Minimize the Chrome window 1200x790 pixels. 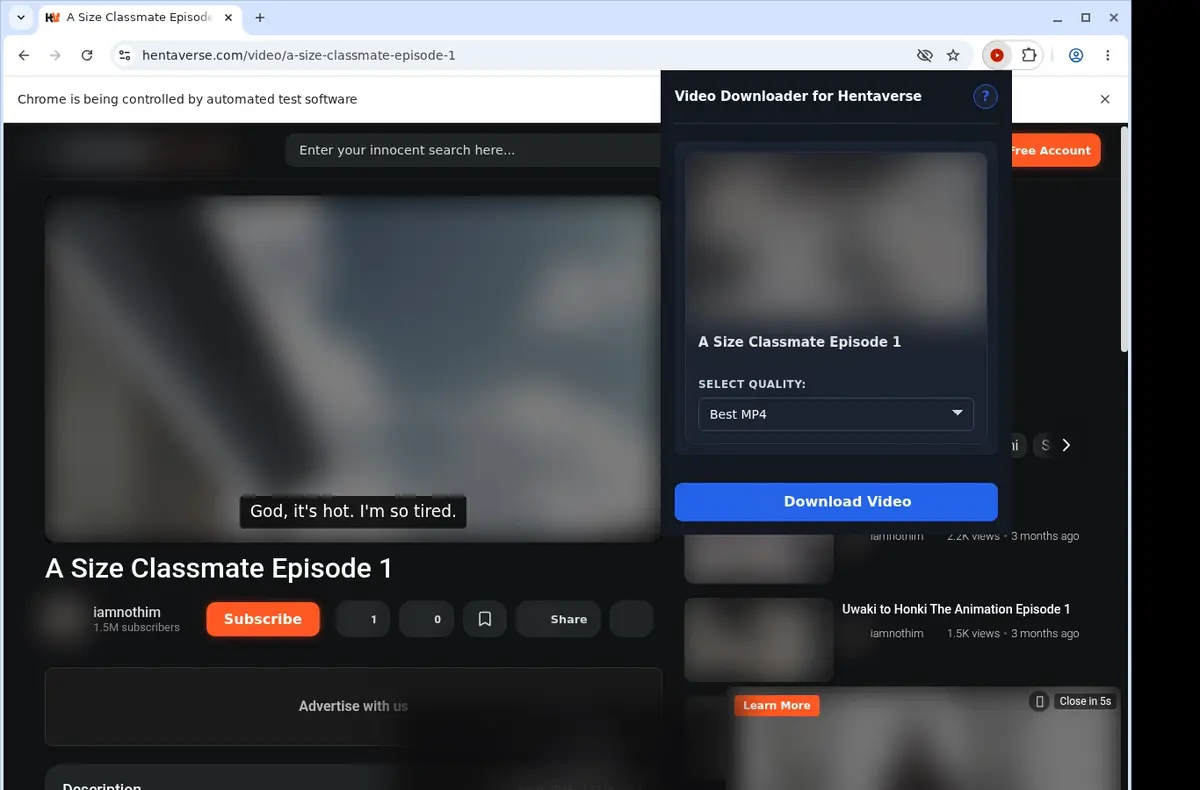1059,18
